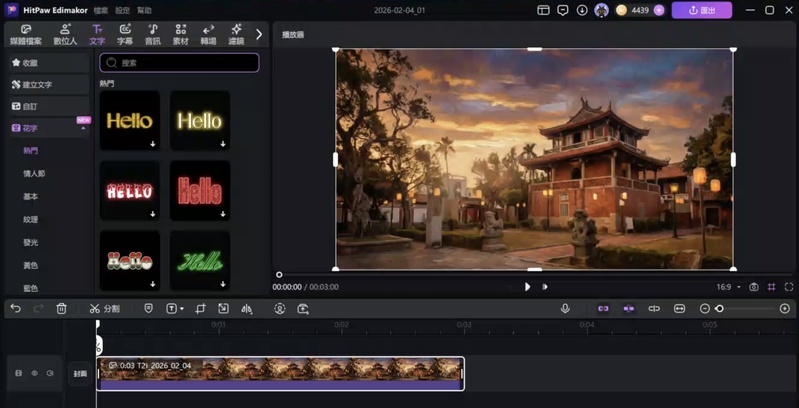Click the purple 匯出 export button

[x=701, y=10]
